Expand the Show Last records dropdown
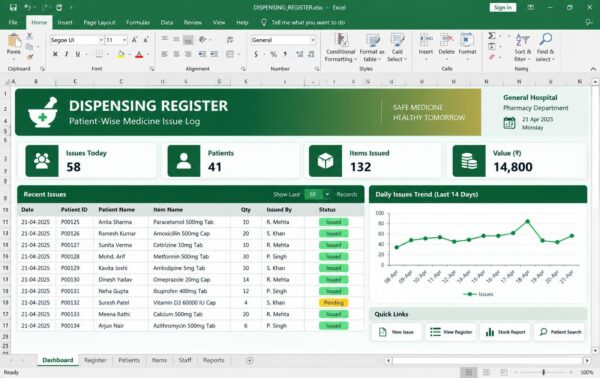 tap(327, 194)
